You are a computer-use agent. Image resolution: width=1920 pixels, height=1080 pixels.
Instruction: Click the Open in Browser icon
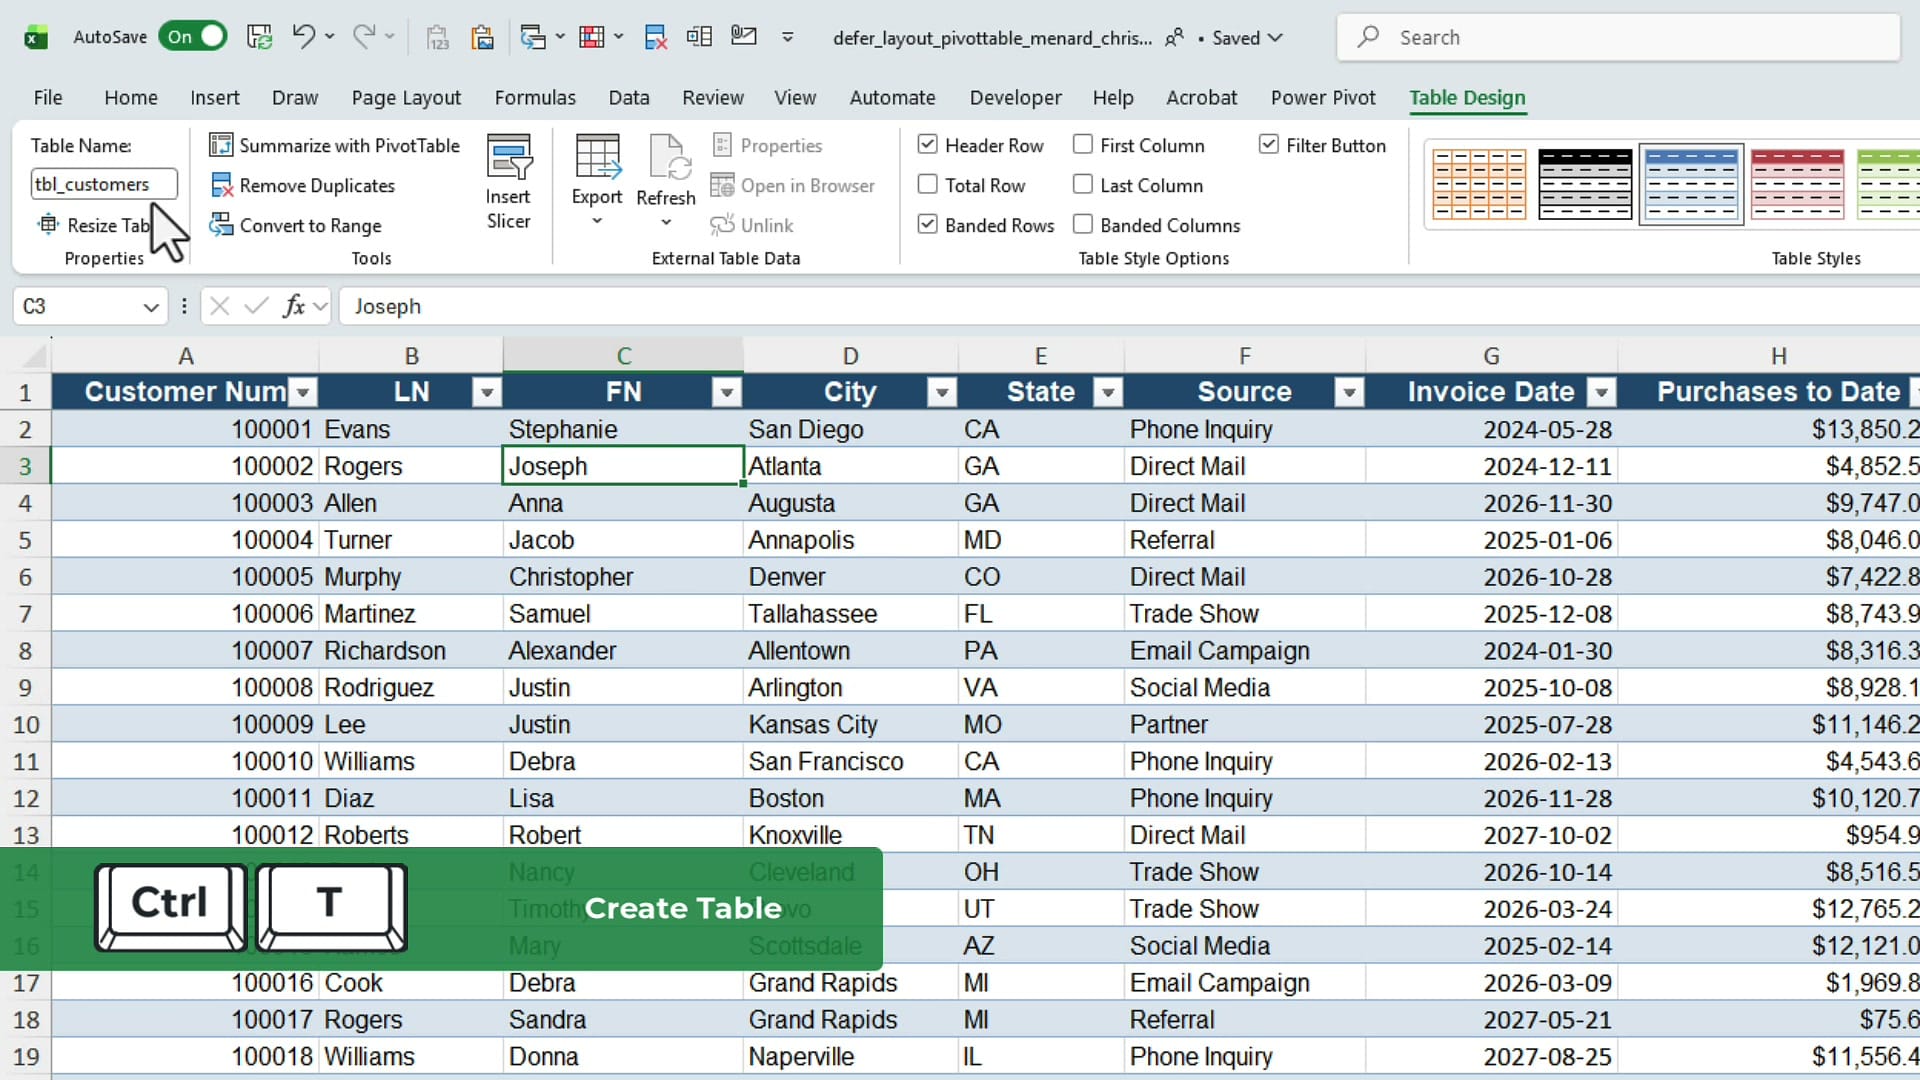722,185
